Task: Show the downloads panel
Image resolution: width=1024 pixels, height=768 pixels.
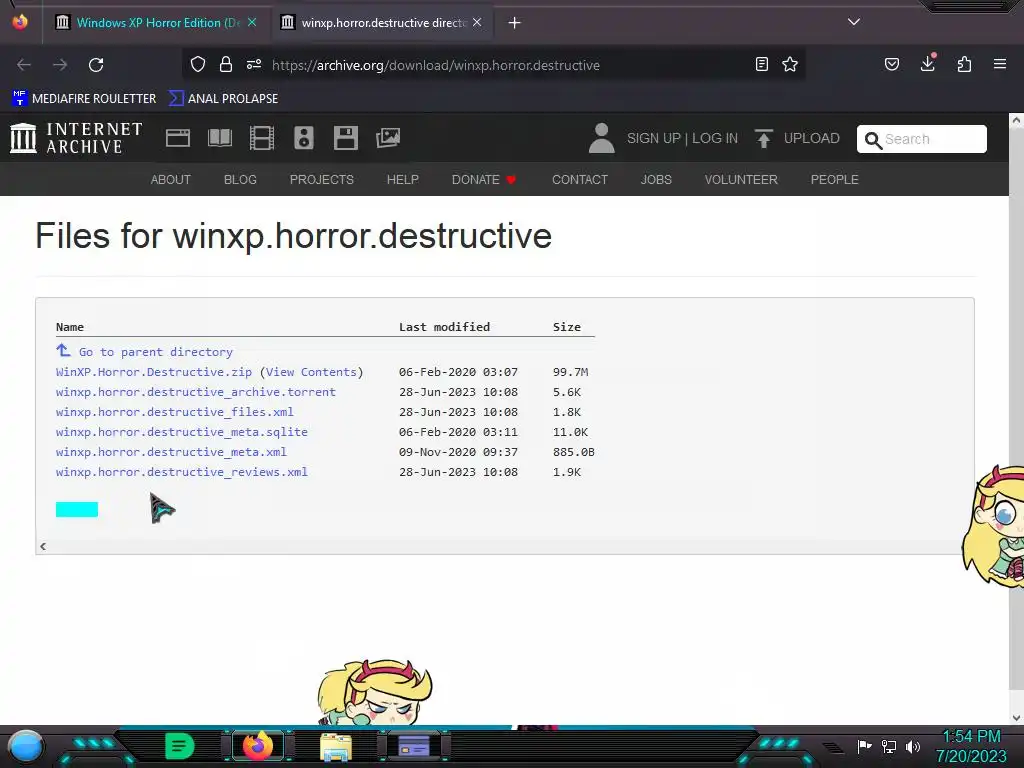Action: (x=928, y=63)
